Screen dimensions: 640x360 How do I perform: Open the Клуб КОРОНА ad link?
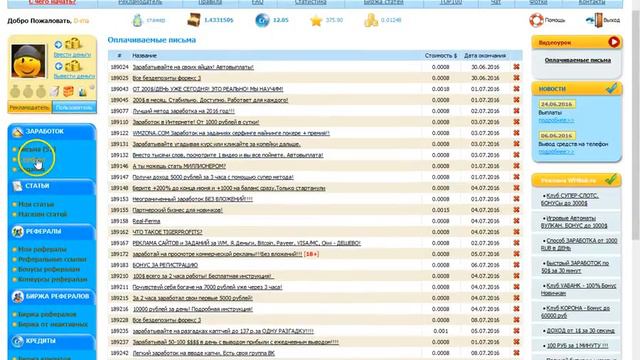point(576,312)
